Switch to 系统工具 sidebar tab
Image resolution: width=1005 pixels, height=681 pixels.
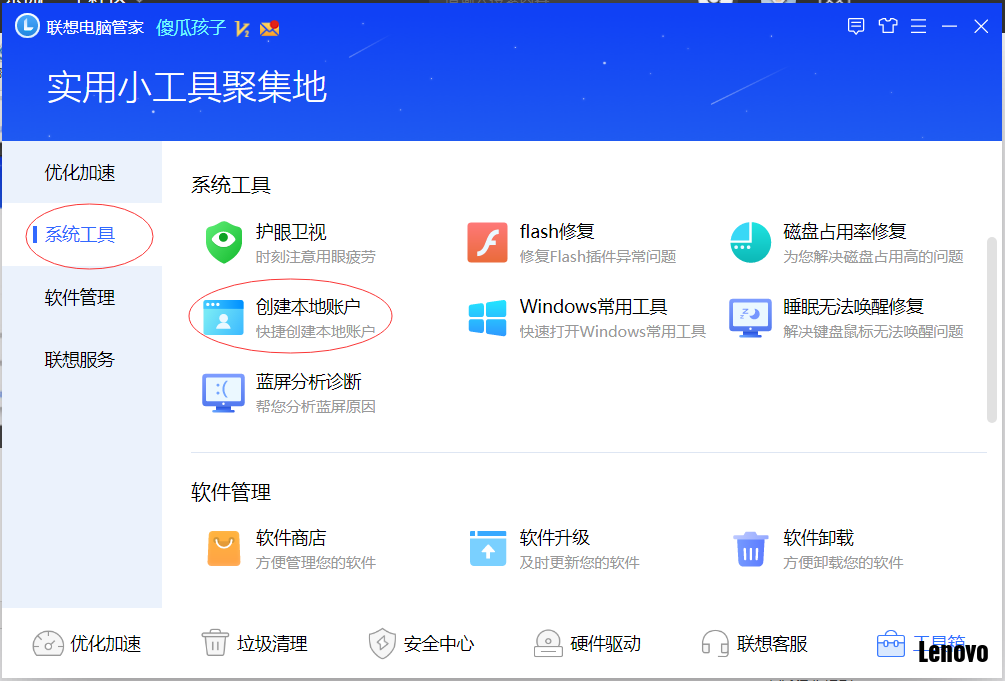click(80, 235)
